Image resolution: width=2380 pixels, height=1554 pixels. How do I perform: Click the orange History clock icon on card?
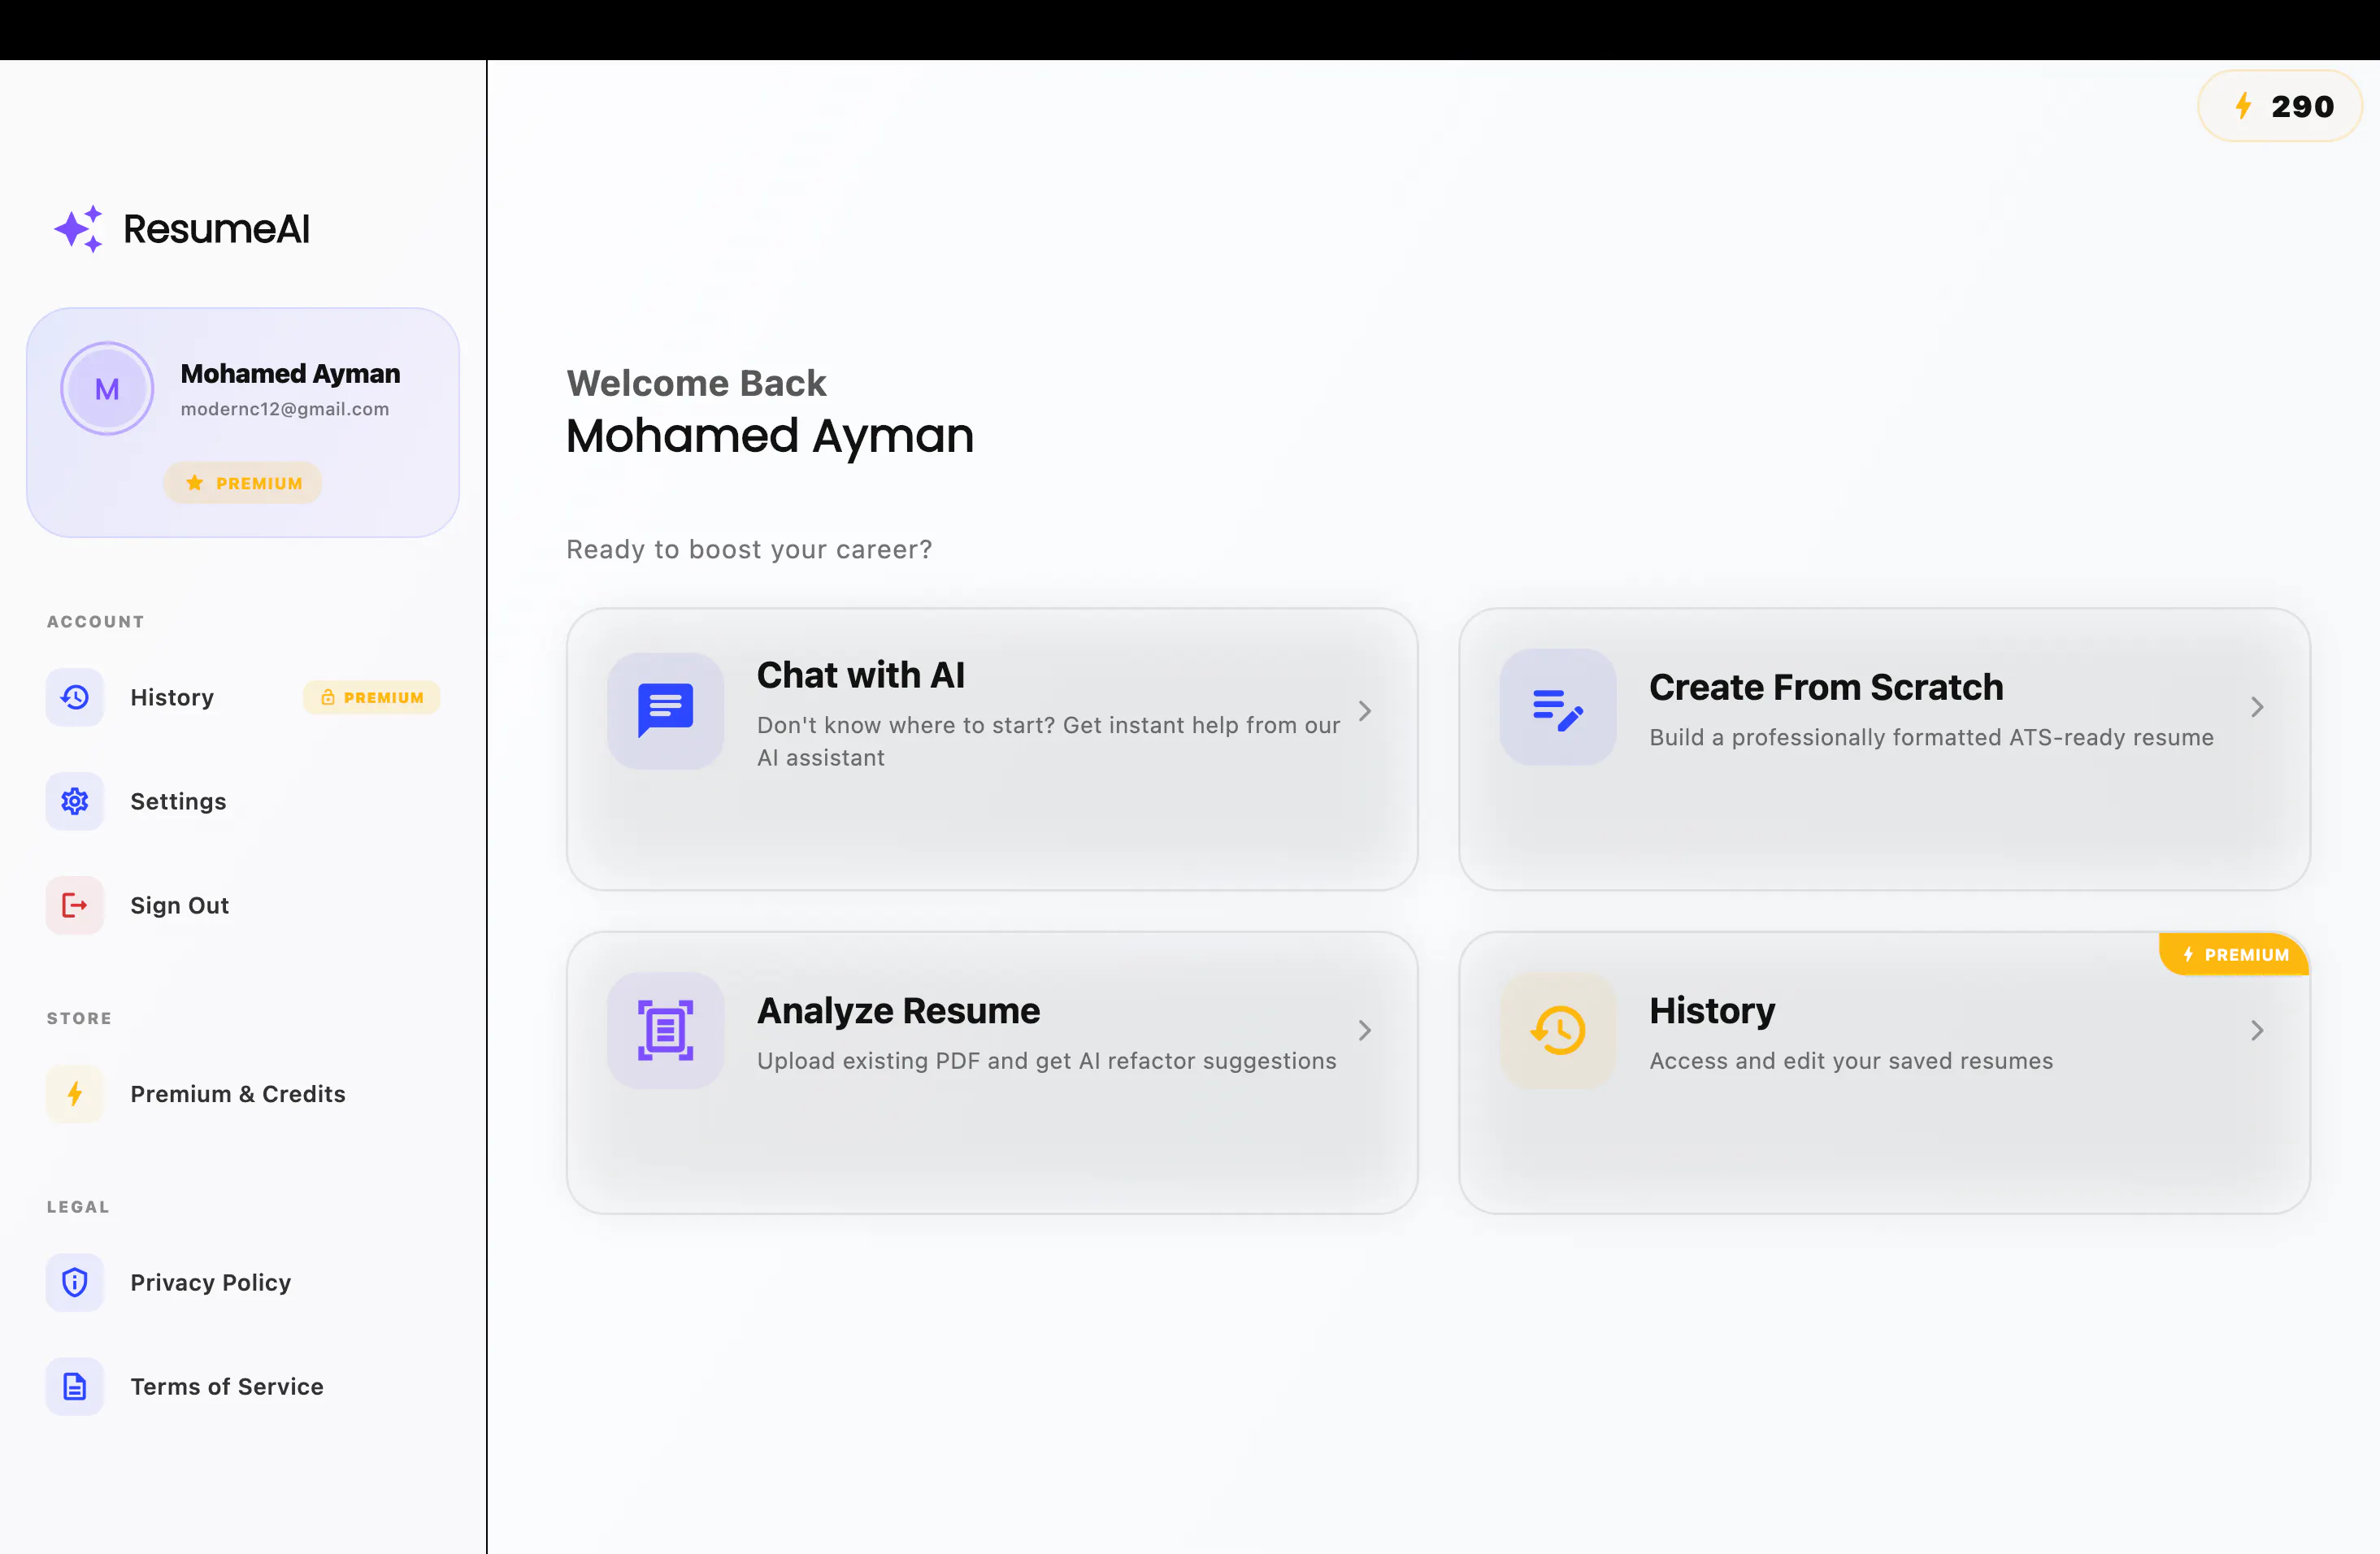click(1558, 1030)
